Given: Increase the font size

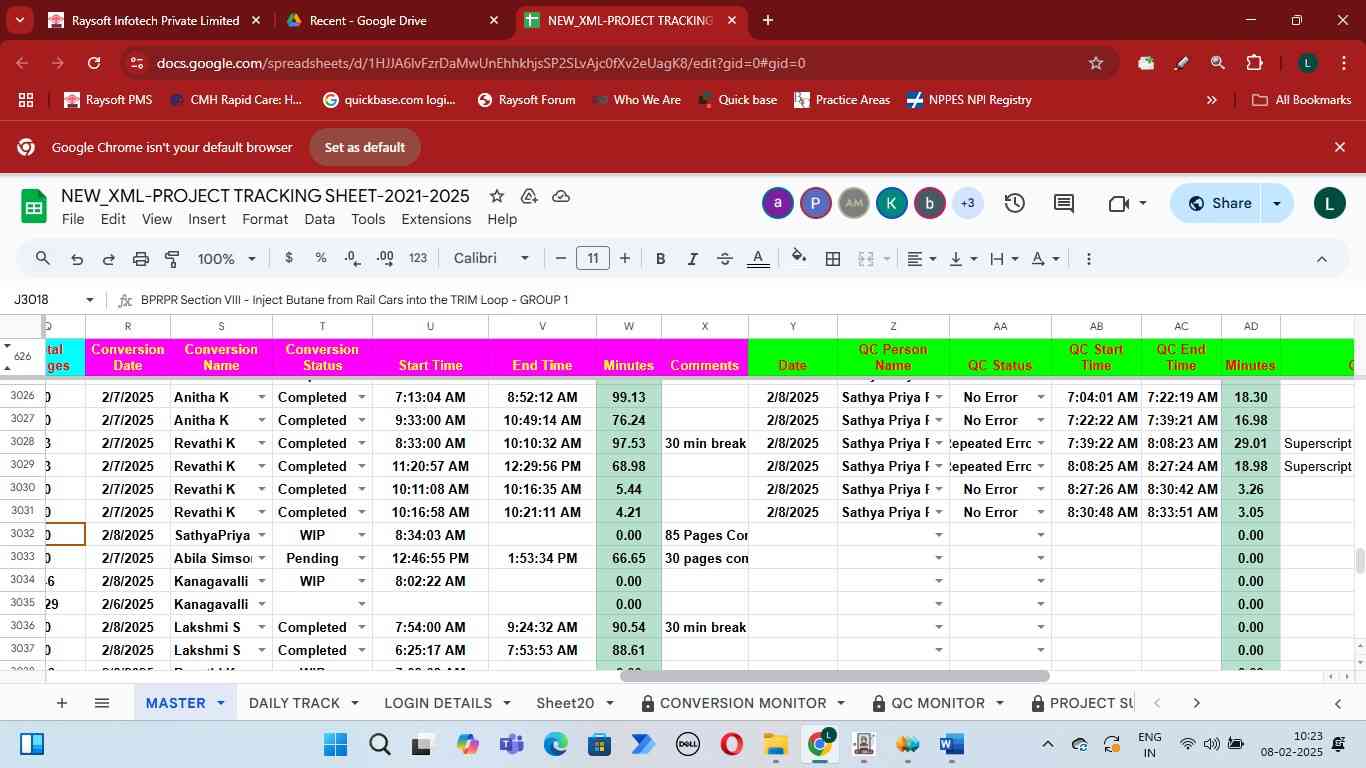Looking at the screenshot, I should coord(625,259).
